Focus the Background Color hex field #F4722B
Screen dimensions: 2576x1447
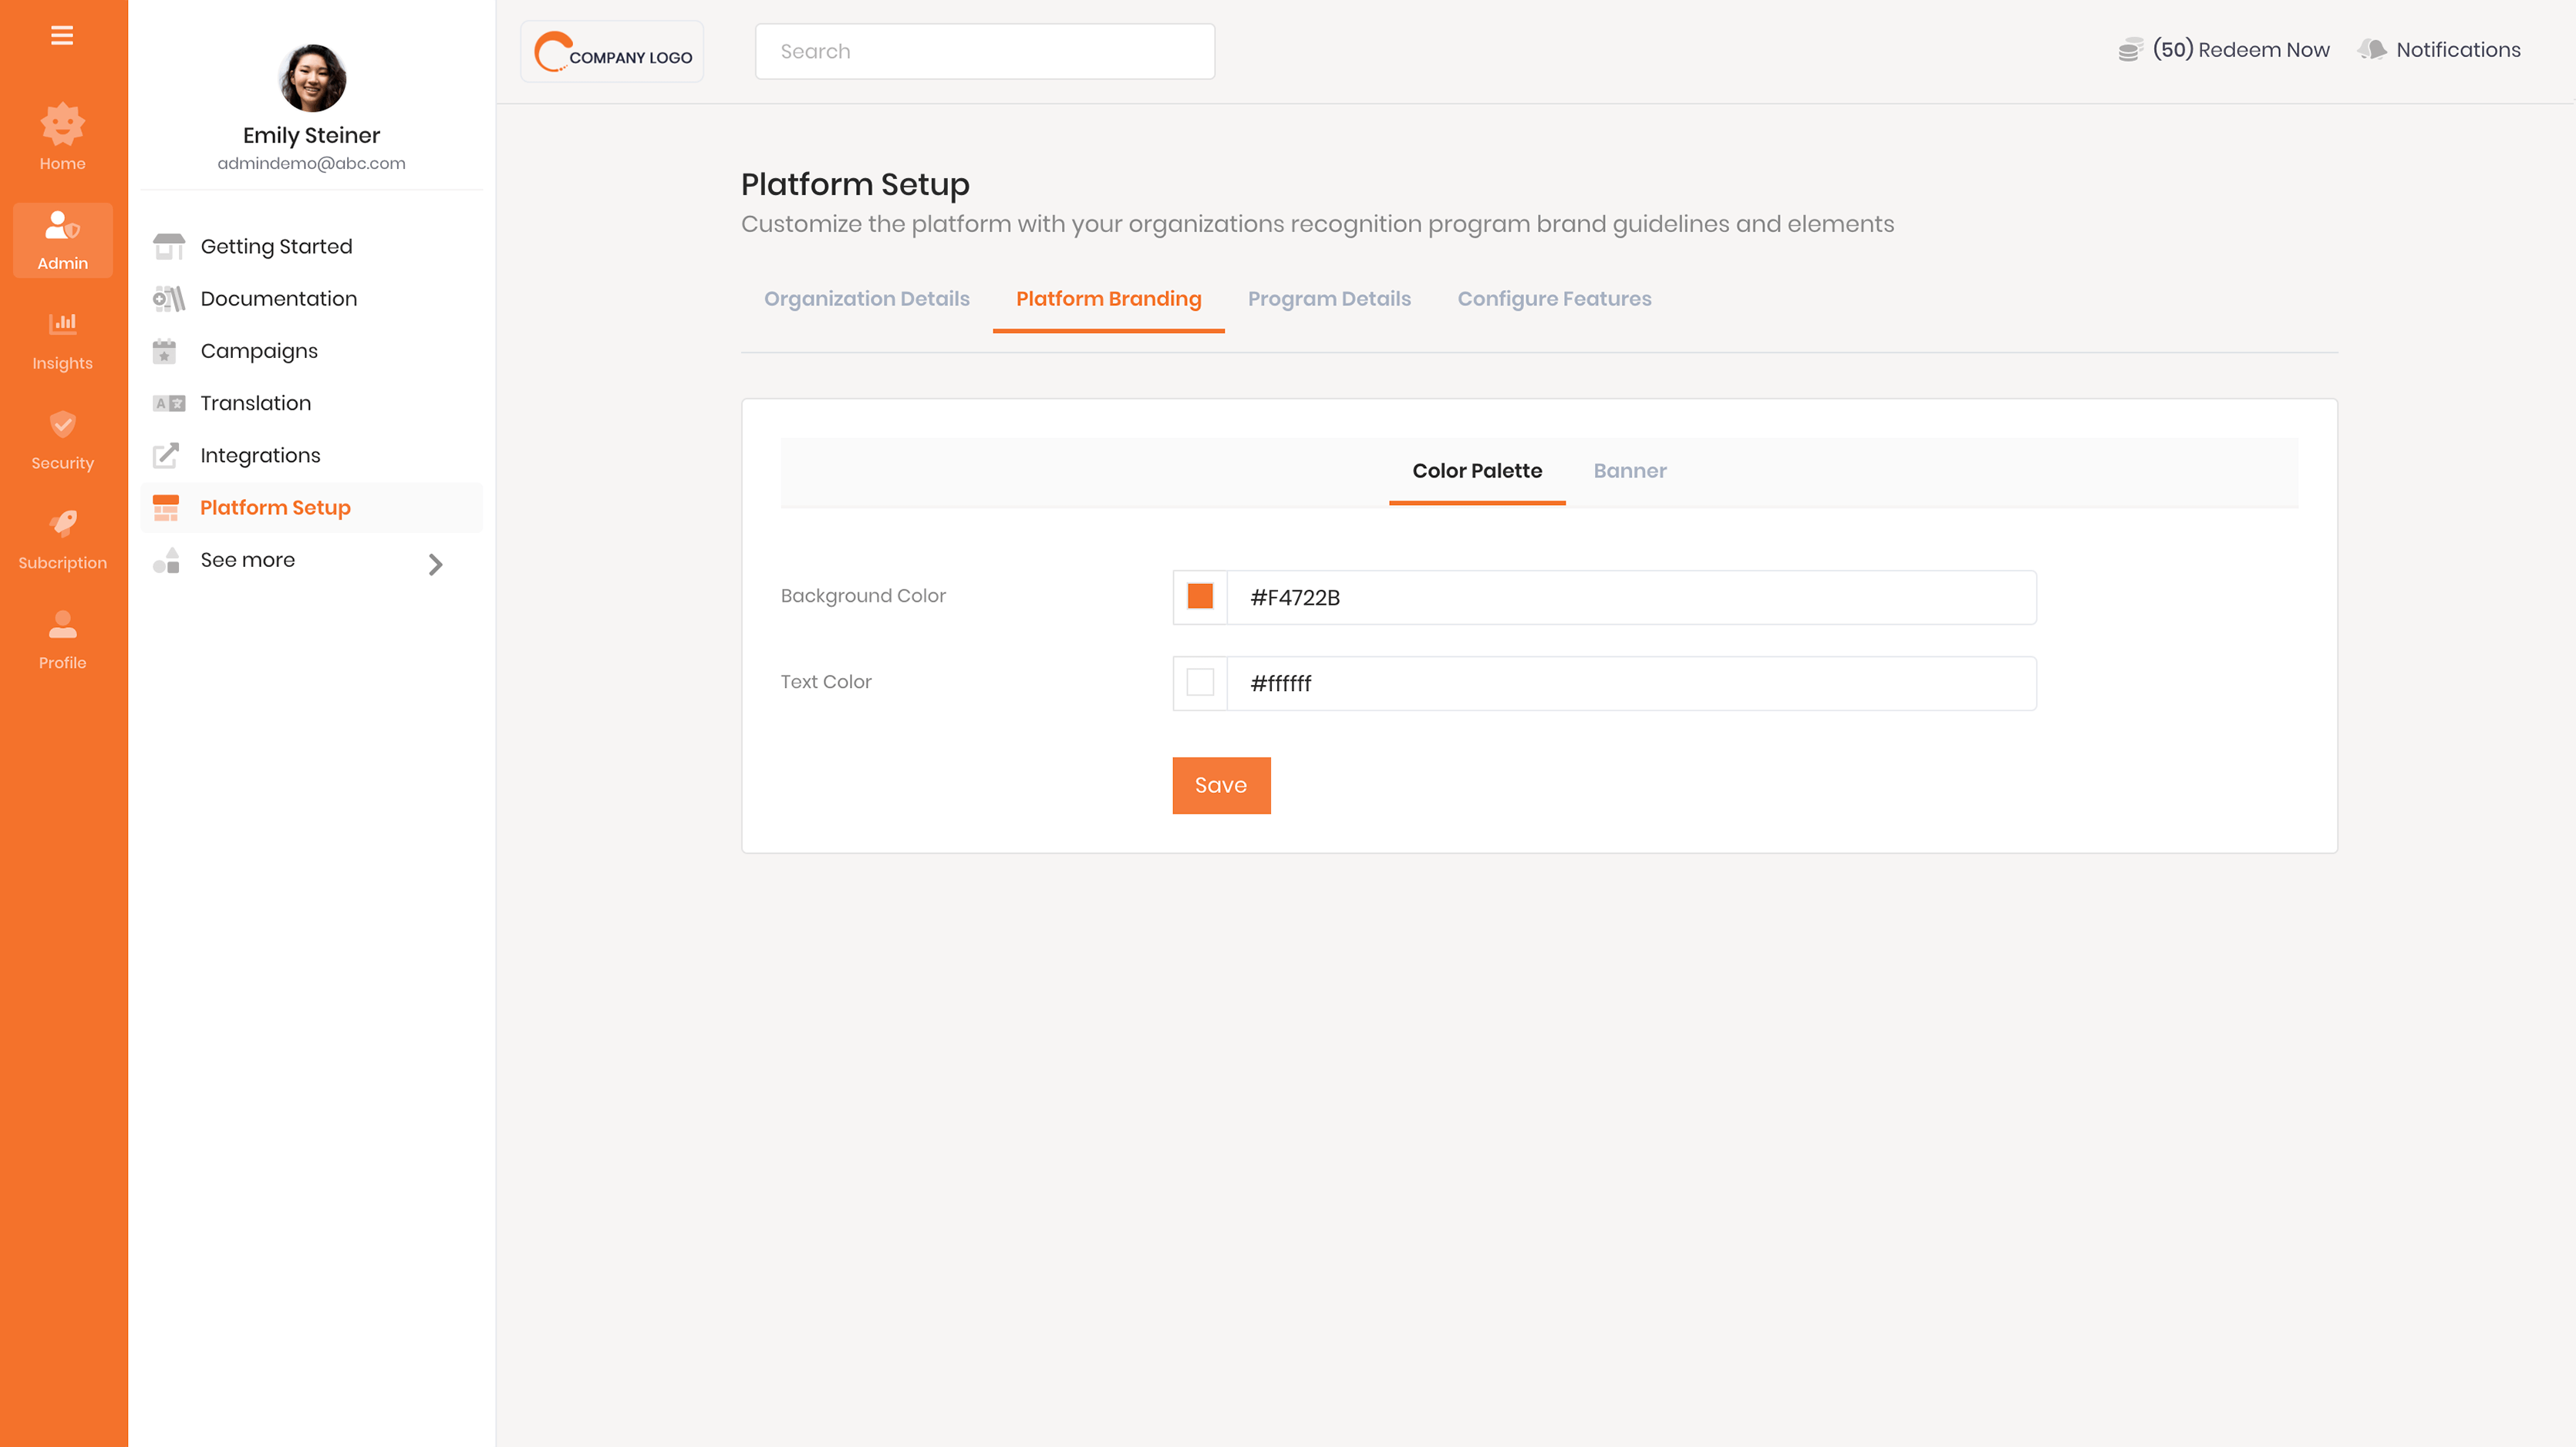(1631, 597)
